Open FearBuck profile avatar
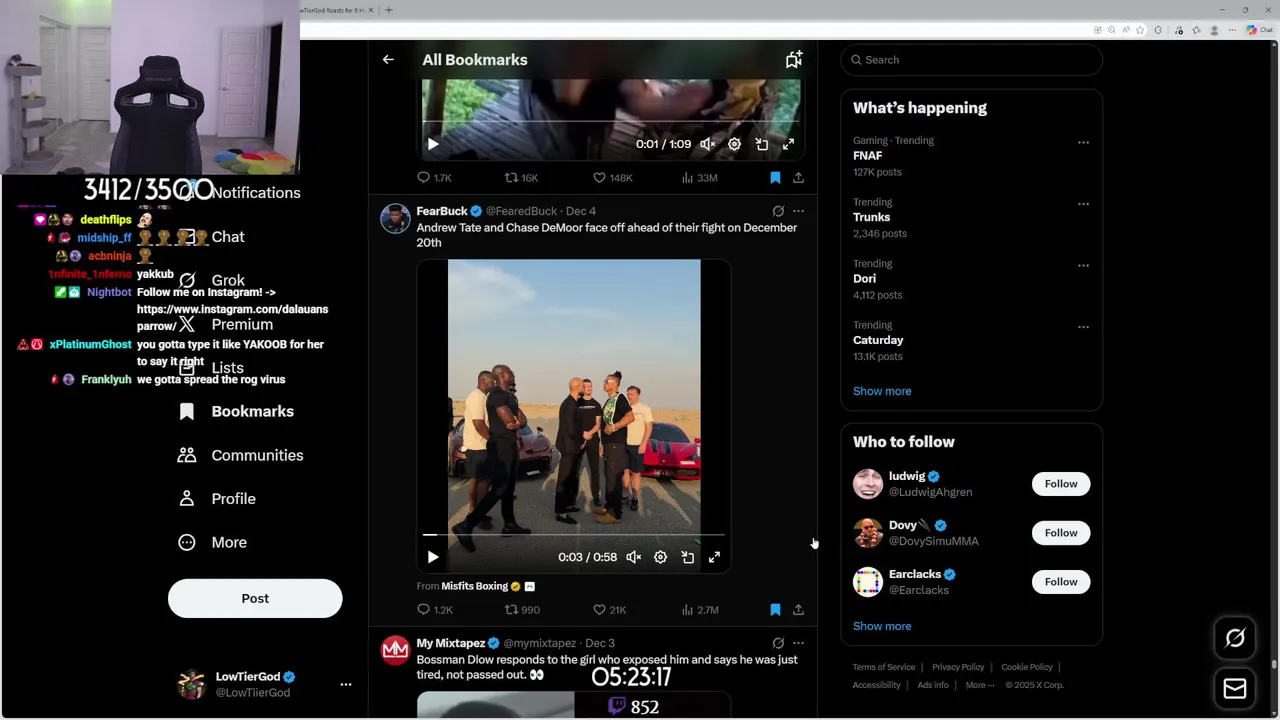Screen dimensions: 1280x720 395,218
